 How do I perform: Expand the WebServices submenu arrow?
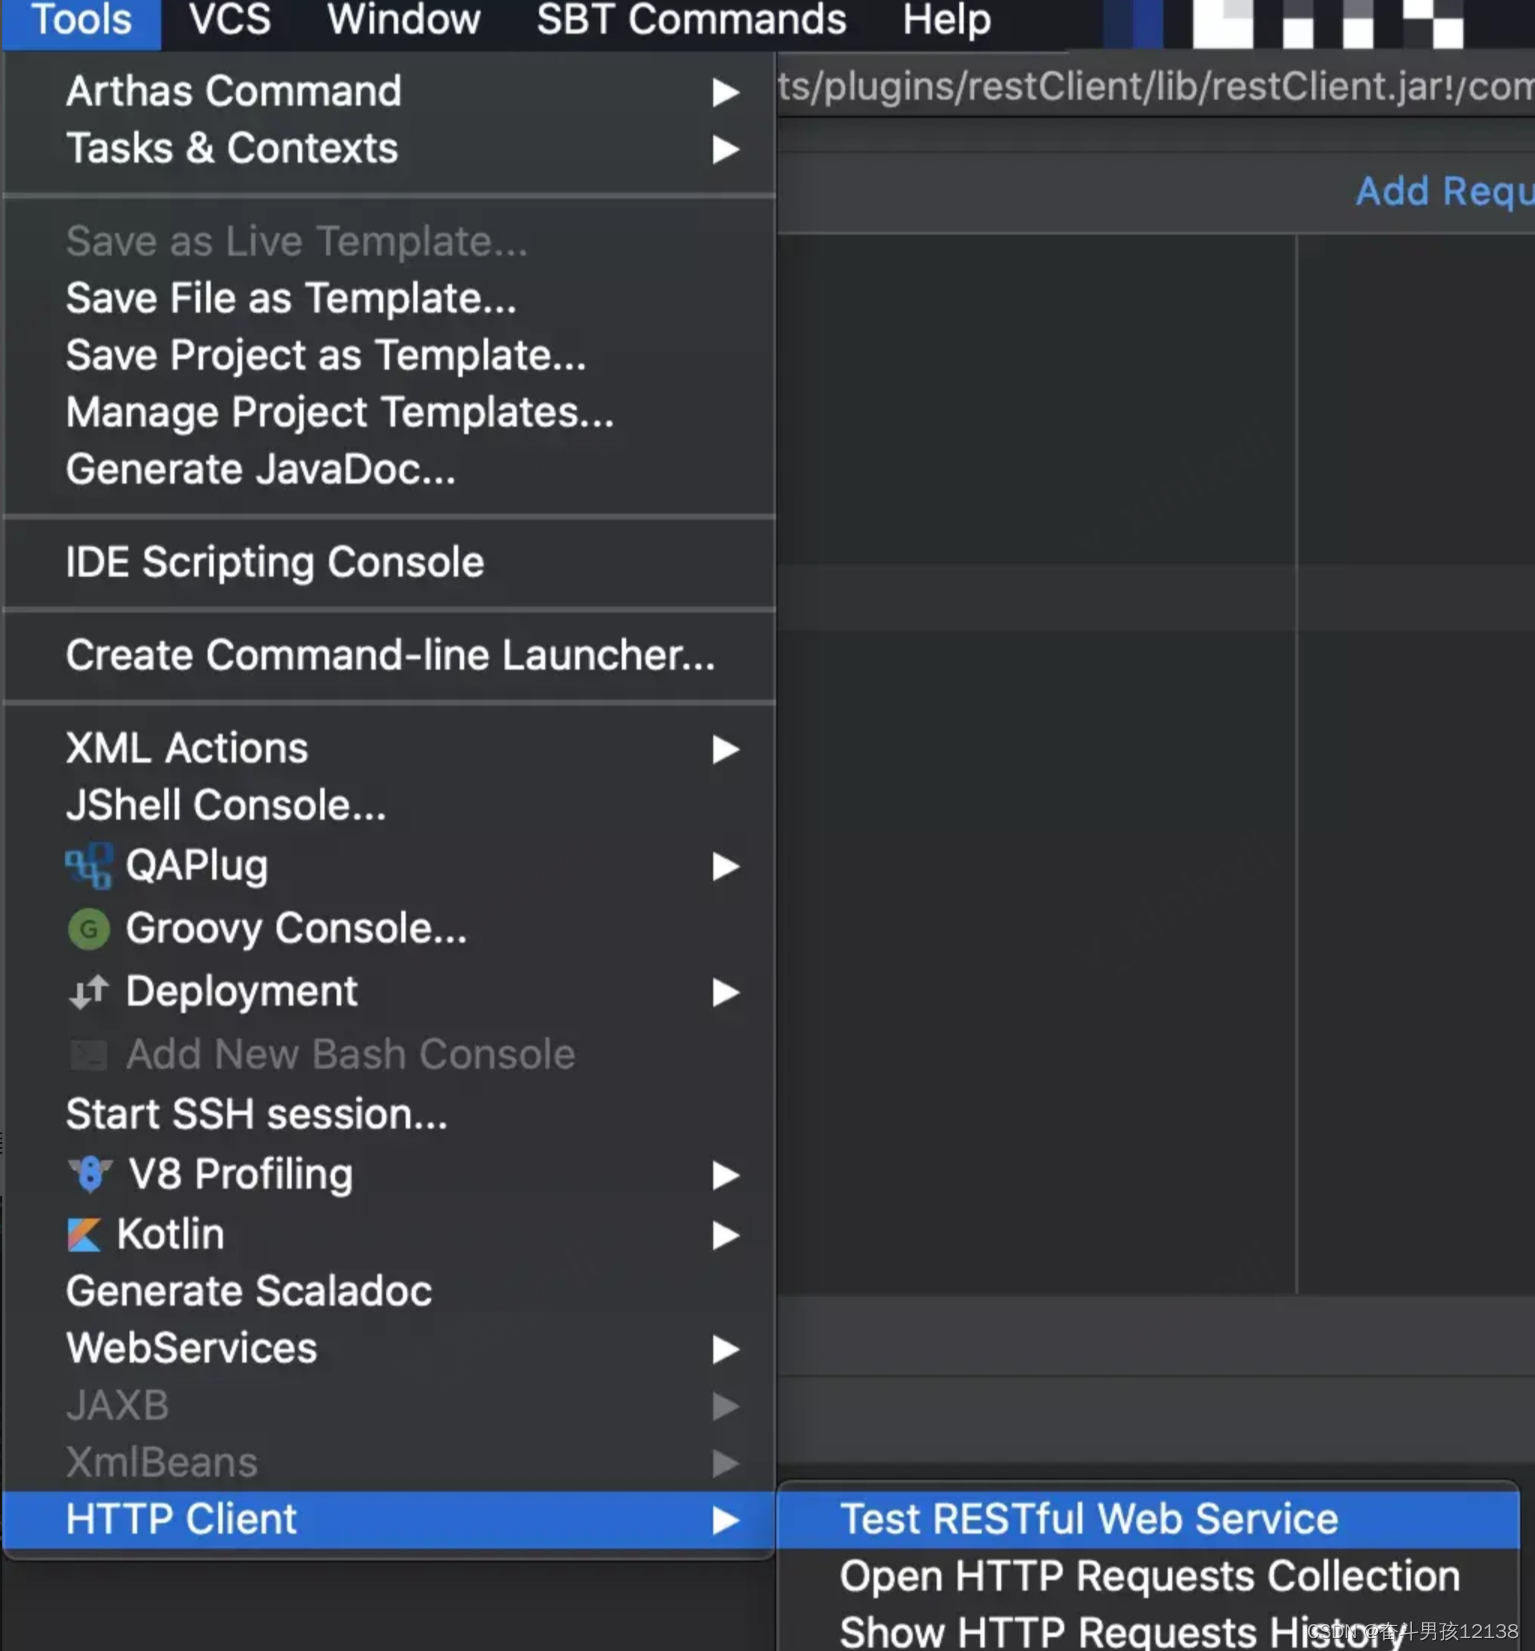pos(725,1349)
